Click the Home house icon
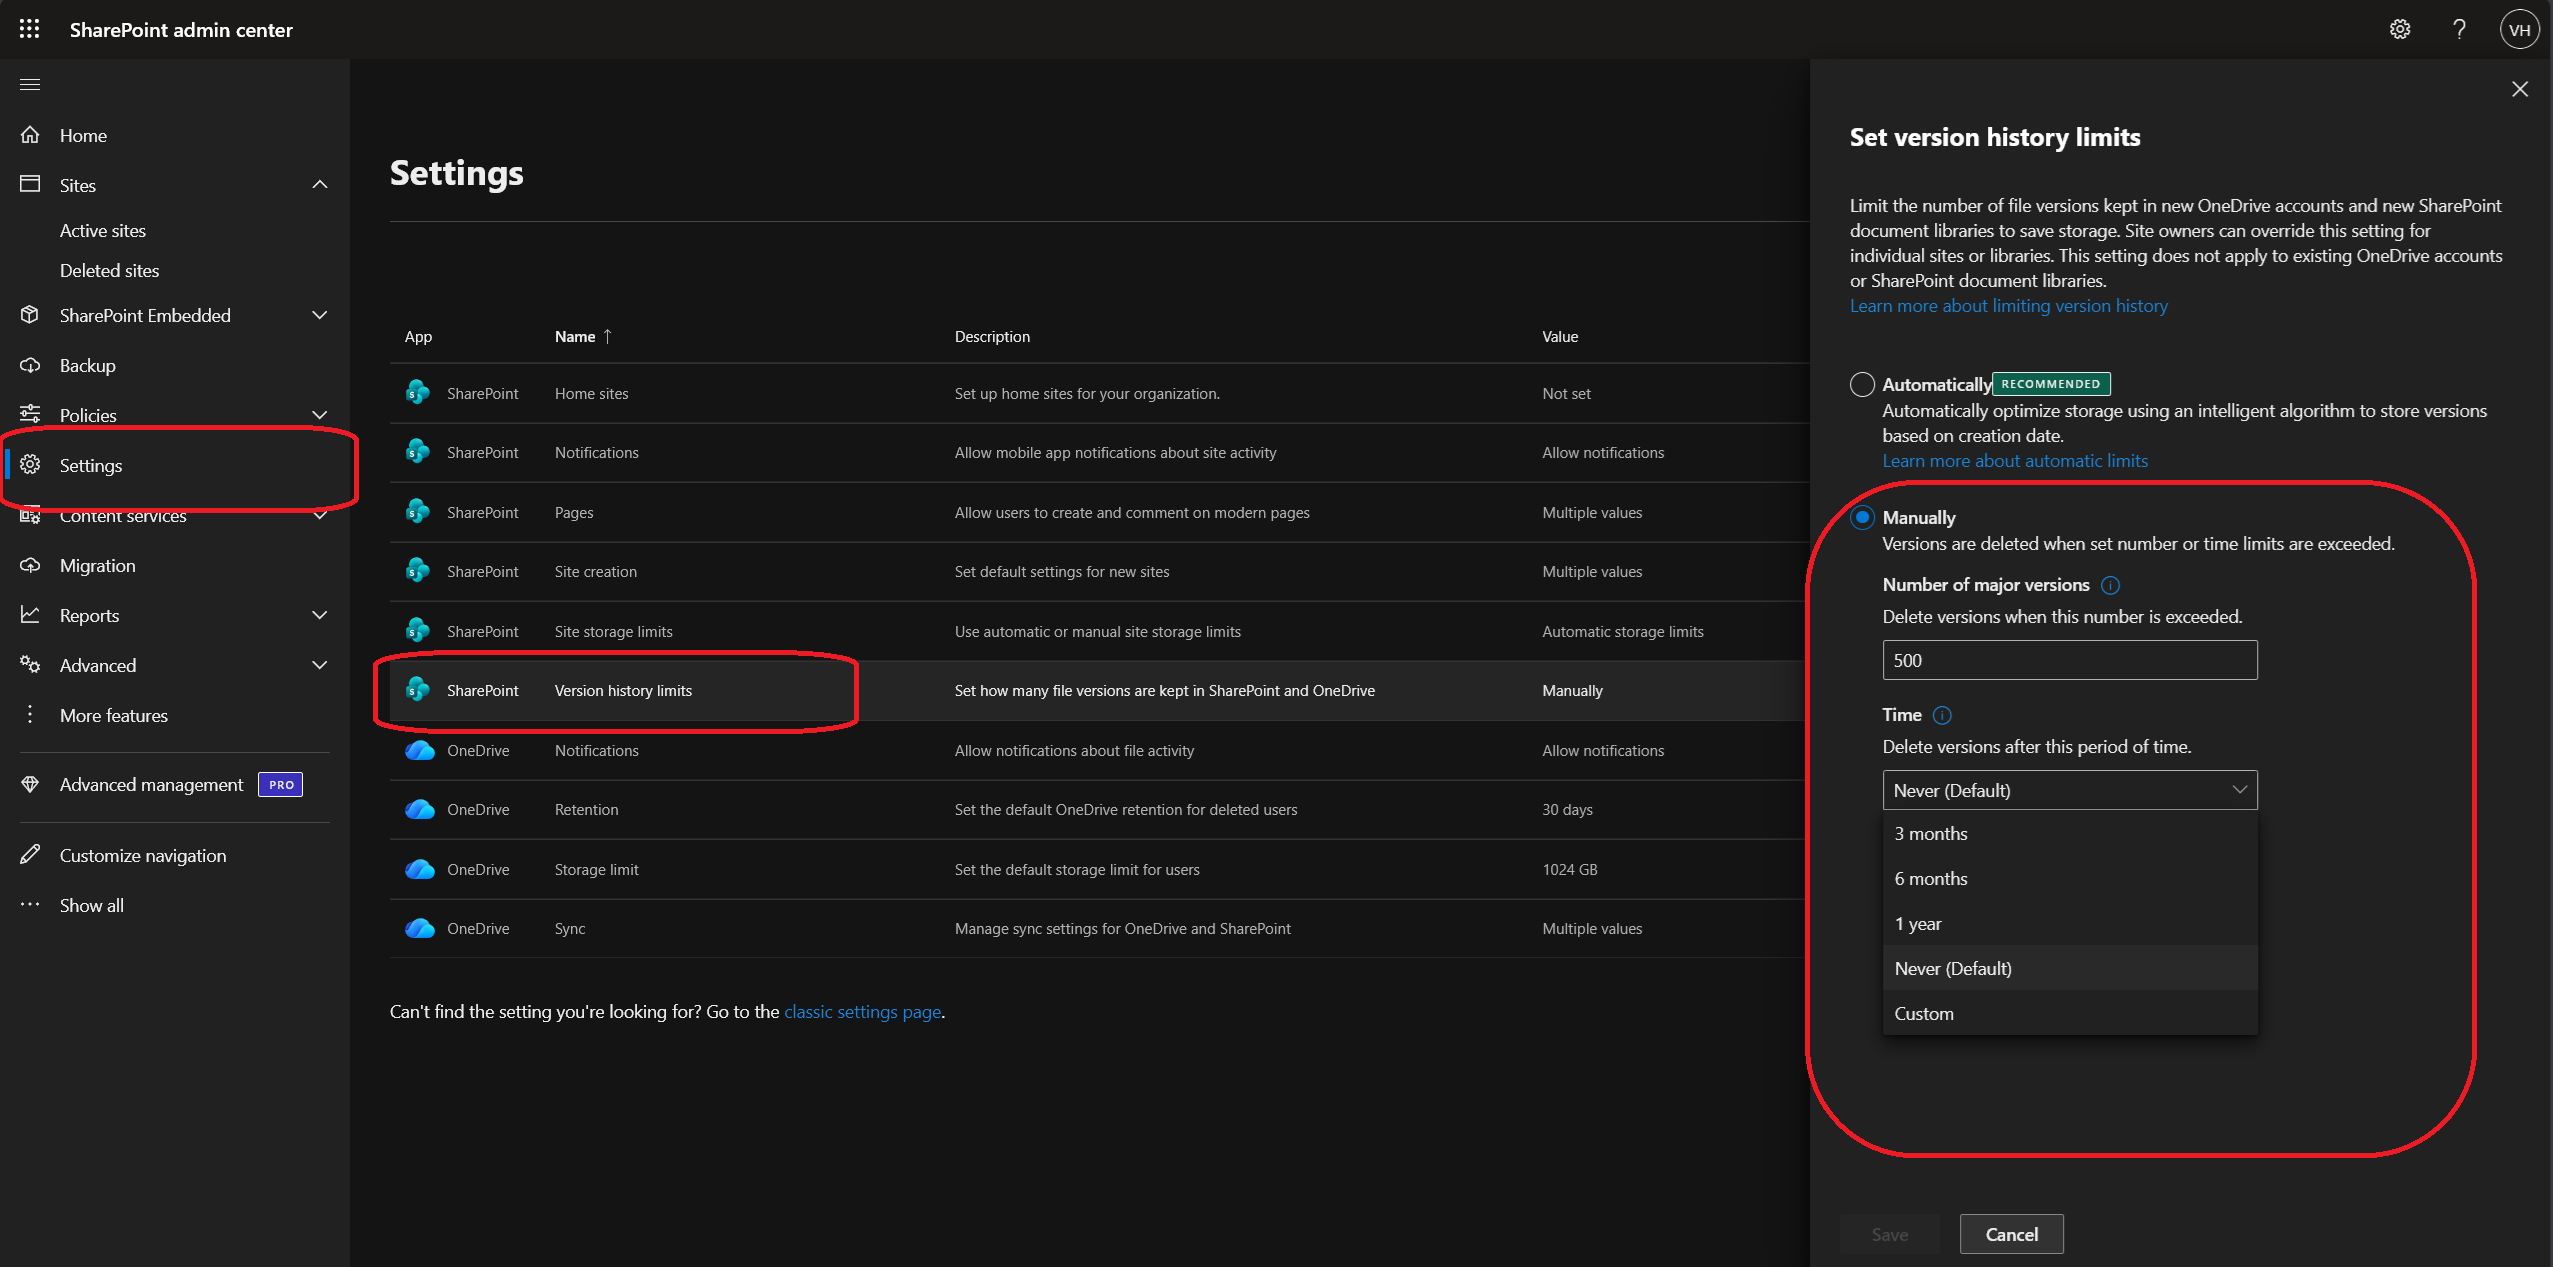 30,134
